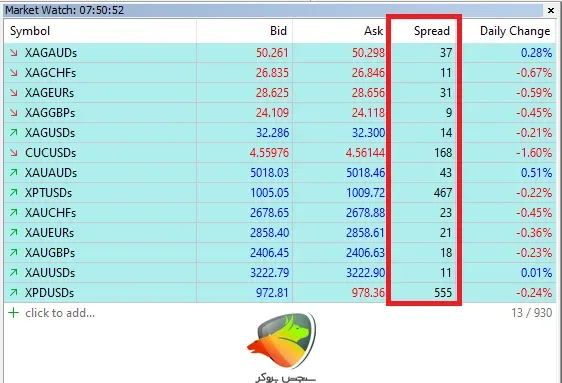
Task: Click the up arrow icon beside XAGUSDs
Action: pos(14,133)
